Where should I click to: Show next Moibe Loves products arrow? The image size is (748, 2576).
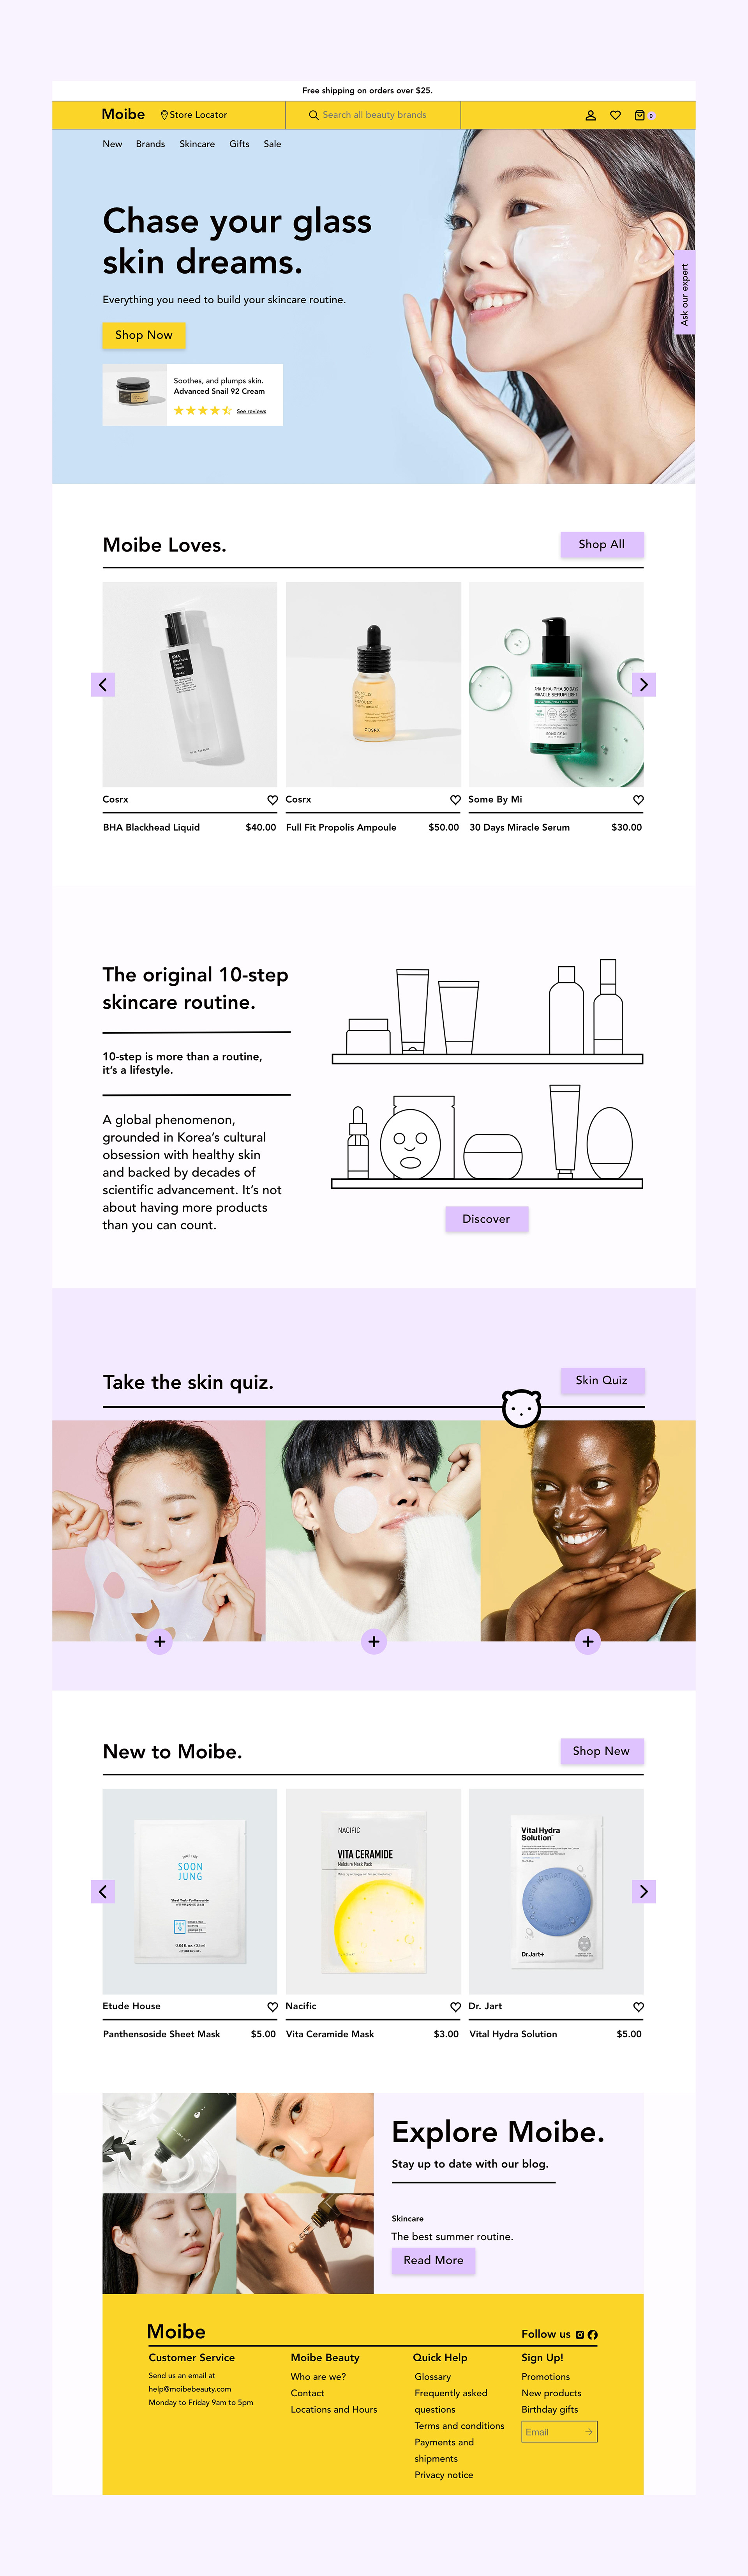[x=644, y=685]
